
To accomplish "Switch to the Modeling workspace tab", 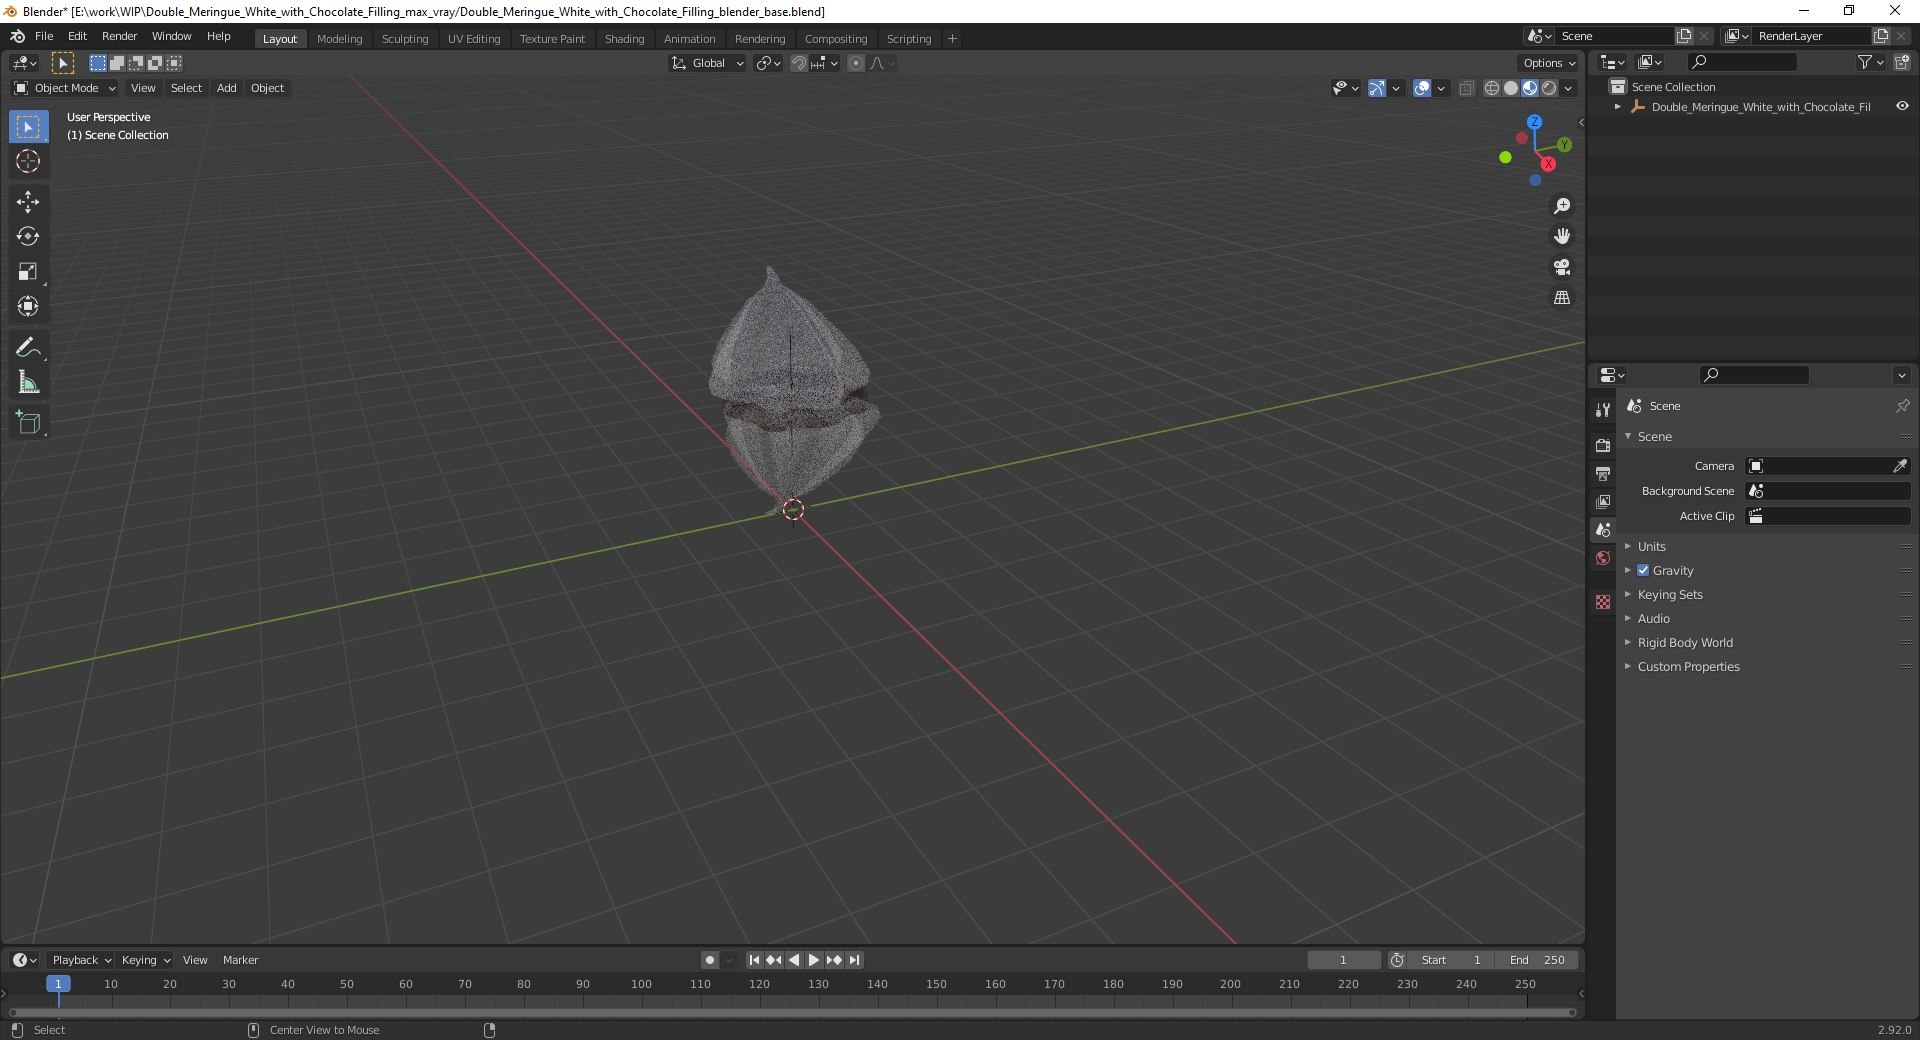I will pyautogui.click(x=339, y=39).
